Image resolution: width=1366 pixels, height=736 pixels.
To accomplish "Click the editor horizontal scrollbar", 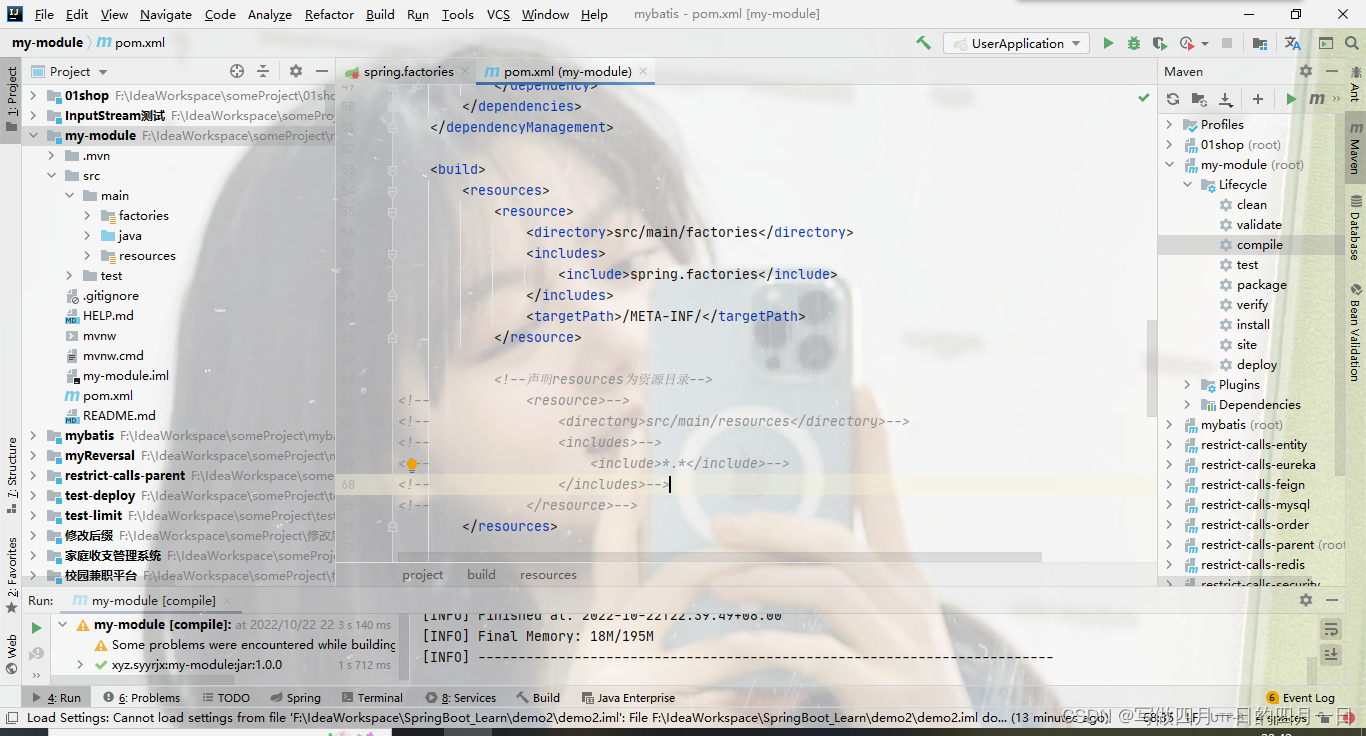I will pos(719,556).
